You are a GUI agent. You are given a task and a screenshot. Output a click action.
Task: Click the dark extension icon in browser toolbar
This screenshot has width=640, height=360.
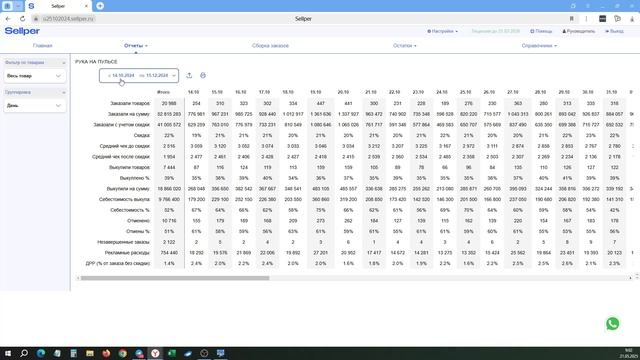[x=602, y=19]
